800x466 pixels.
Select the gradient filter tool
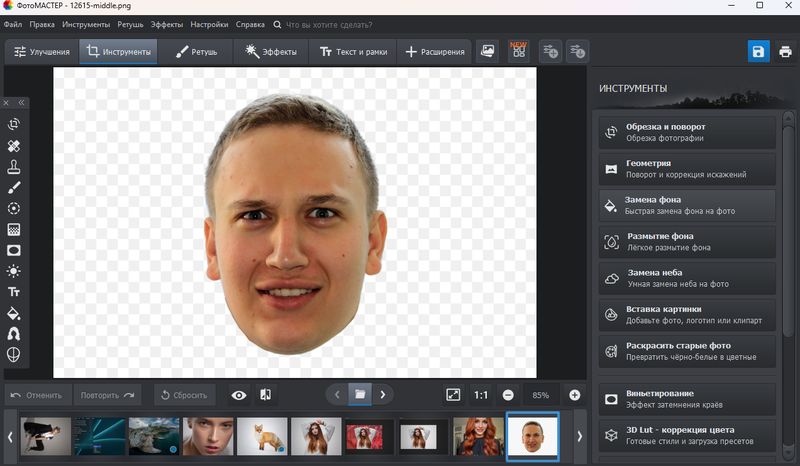[14, 229]
